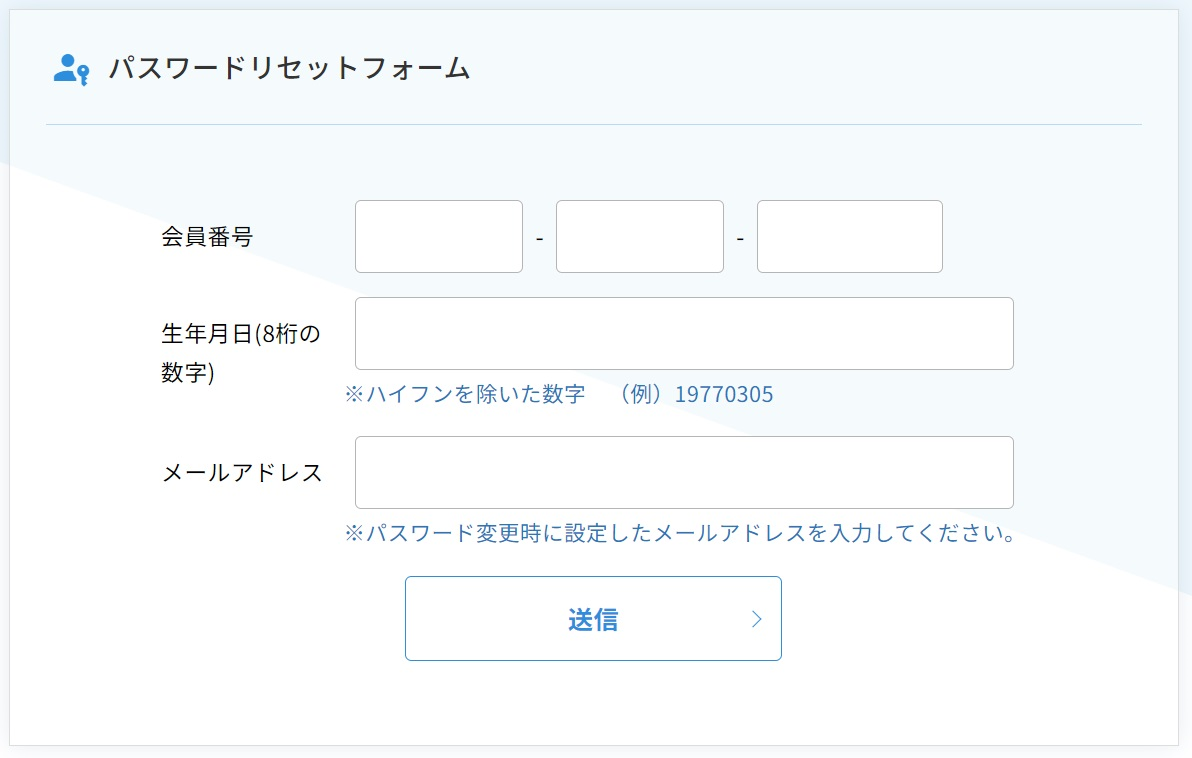Click the second hyphen between member number boxes
Screen dimensions: 1192x758
[740, 239]
